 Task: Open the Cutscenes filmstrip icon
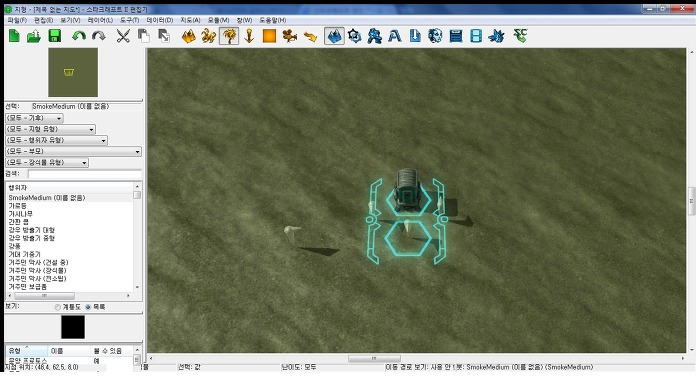pyautogui.click(x=476, y=36)
